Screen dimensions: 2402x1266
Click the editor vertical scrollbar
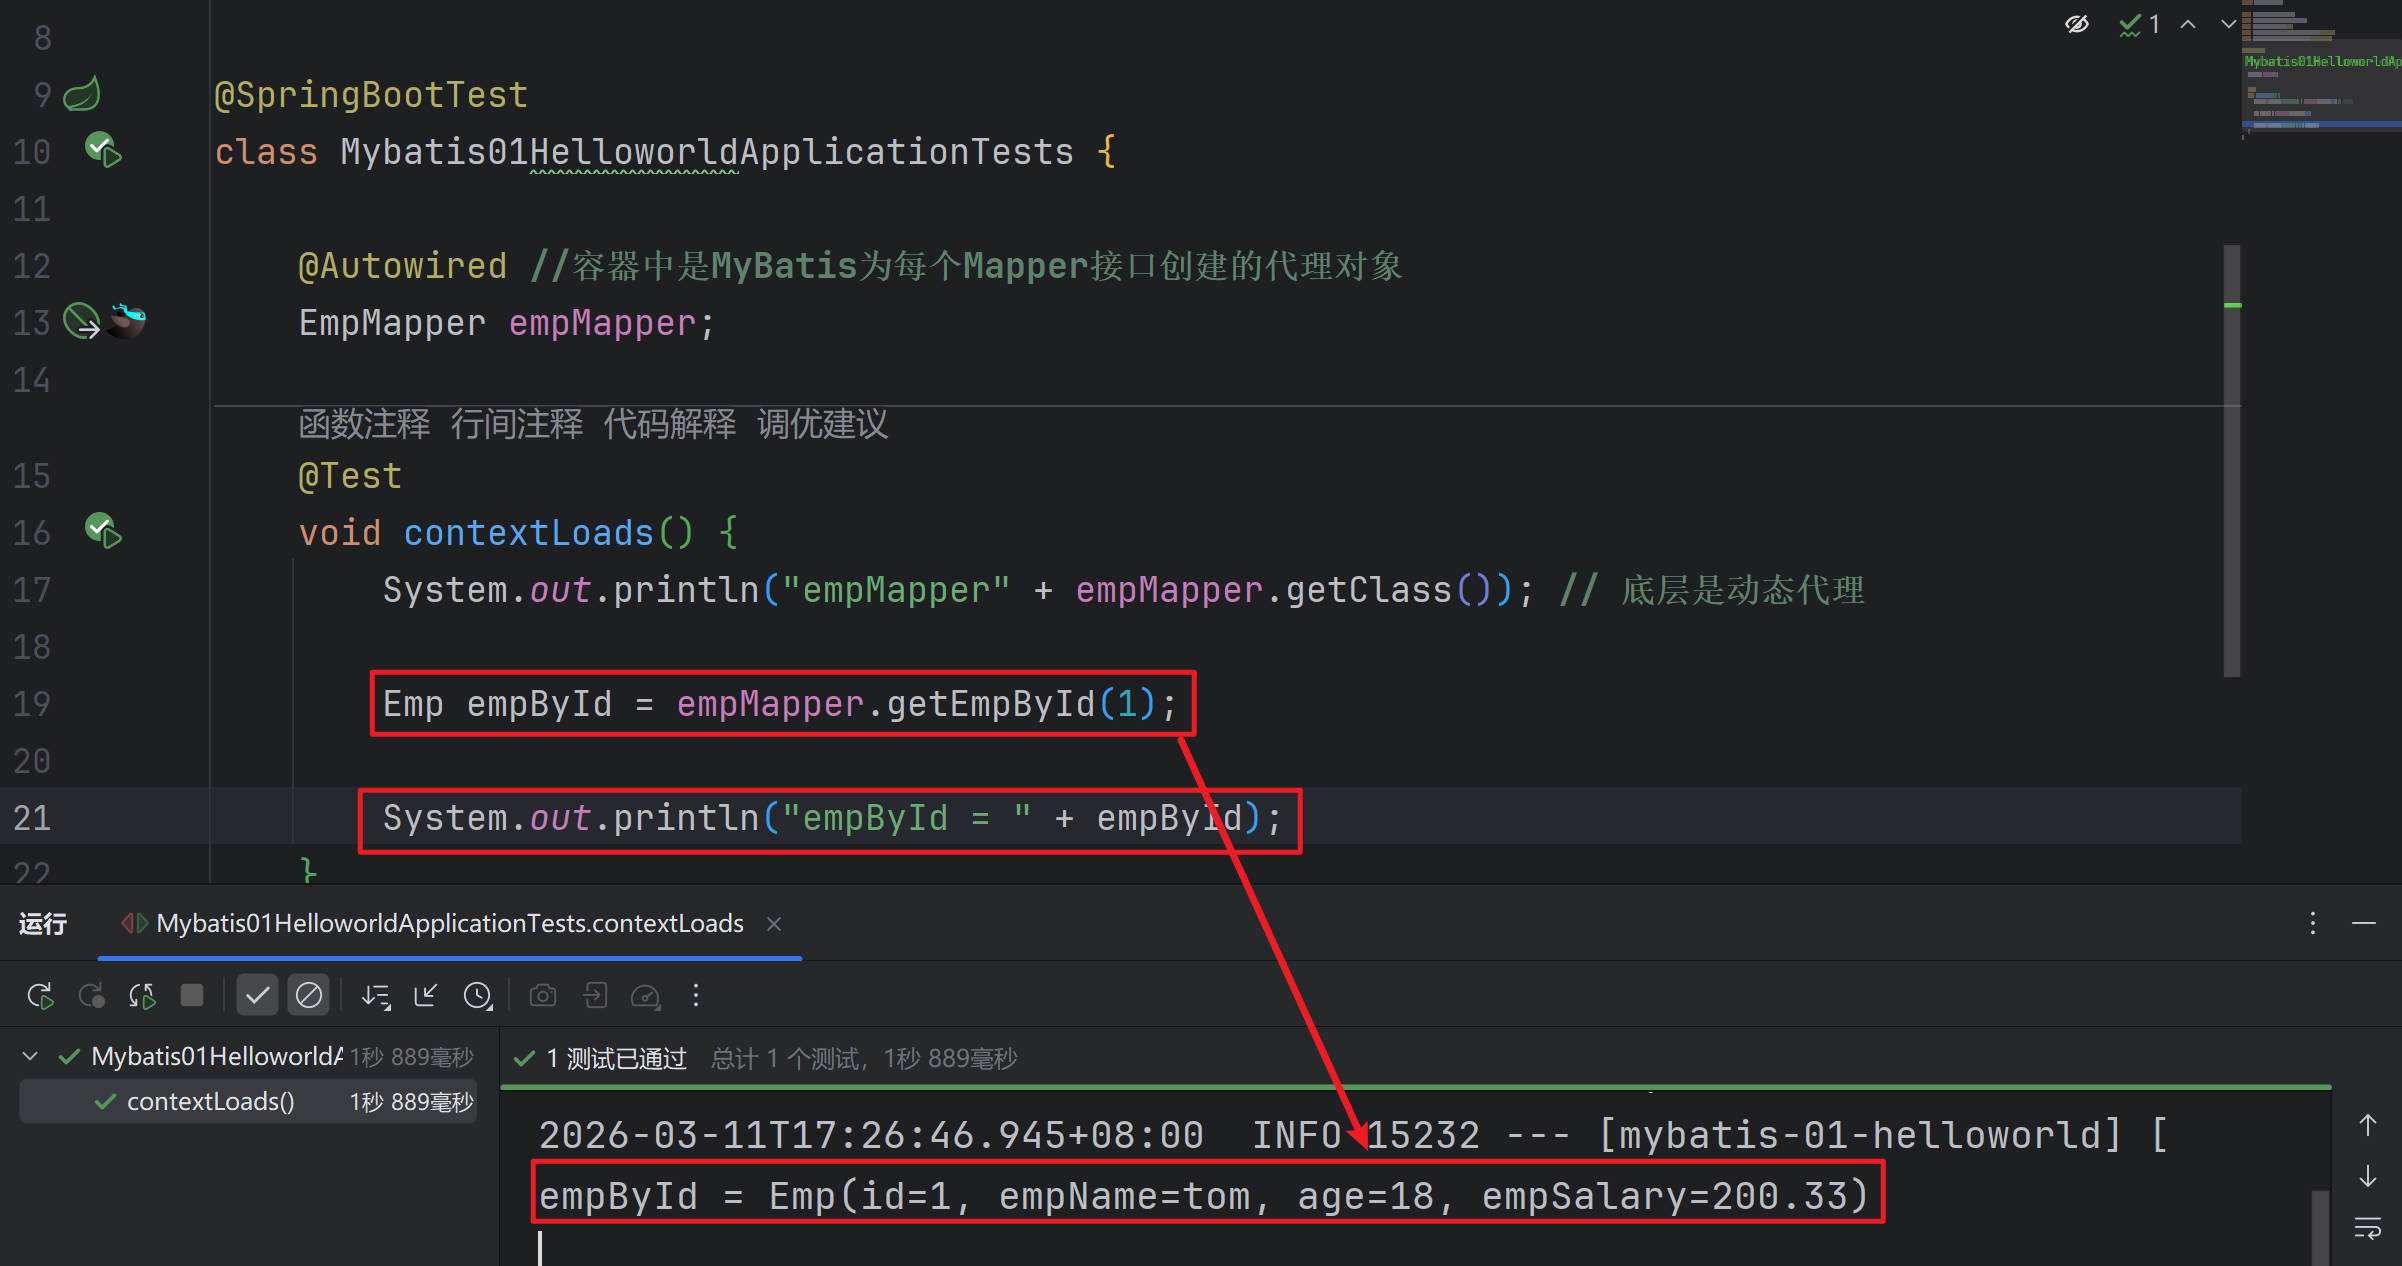(x=2231, y=460)
